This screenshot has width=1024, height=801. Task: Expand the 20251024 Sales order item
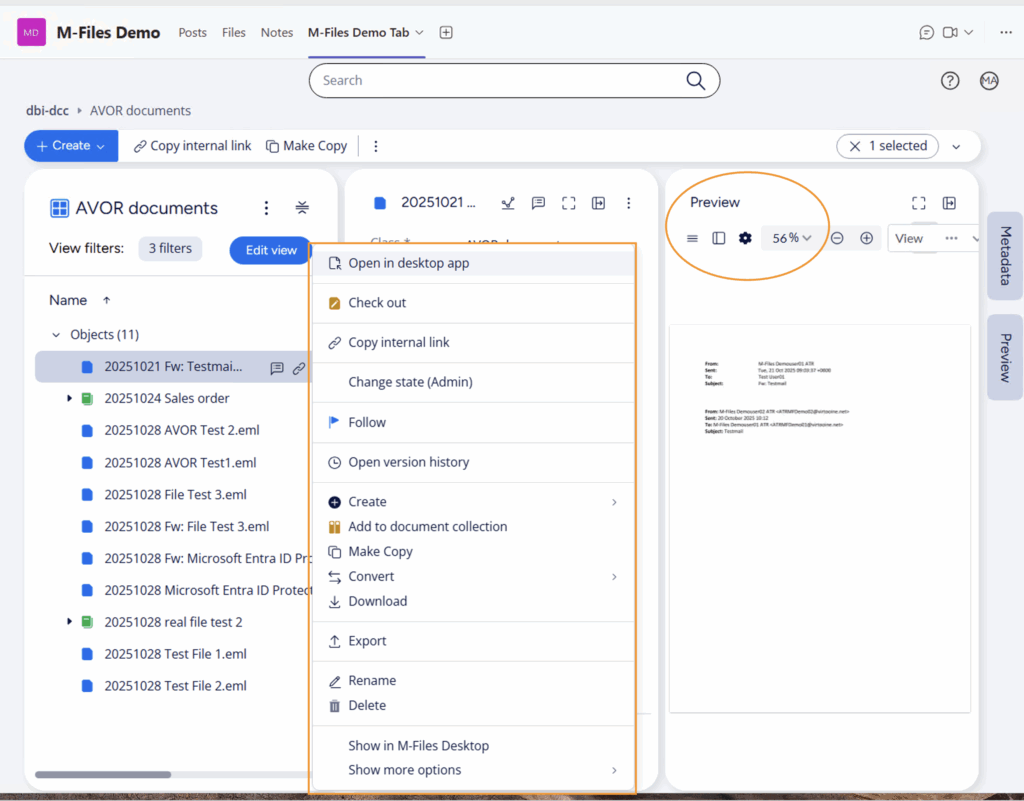[70, 398]
